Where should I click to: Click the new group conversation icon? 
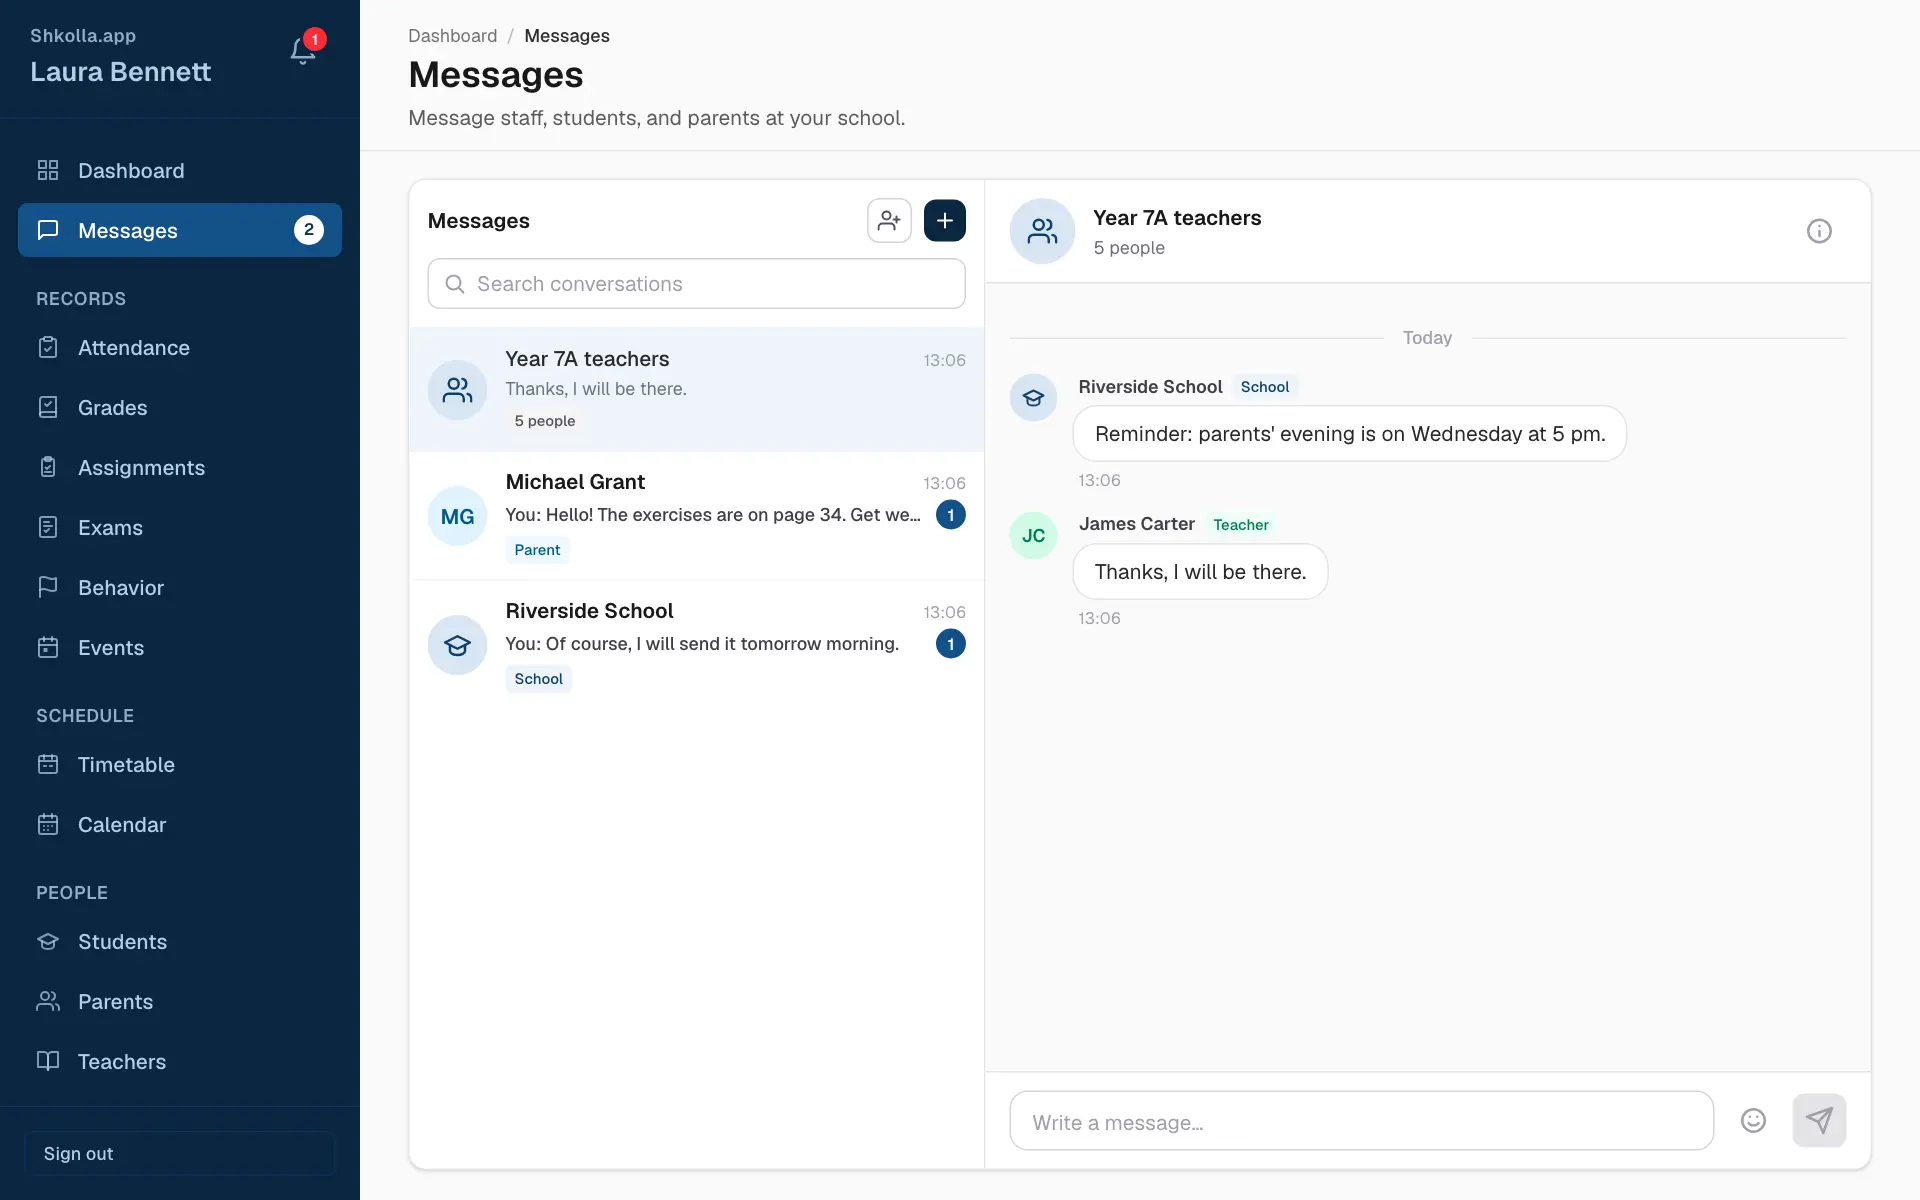[x=889, y=221]
